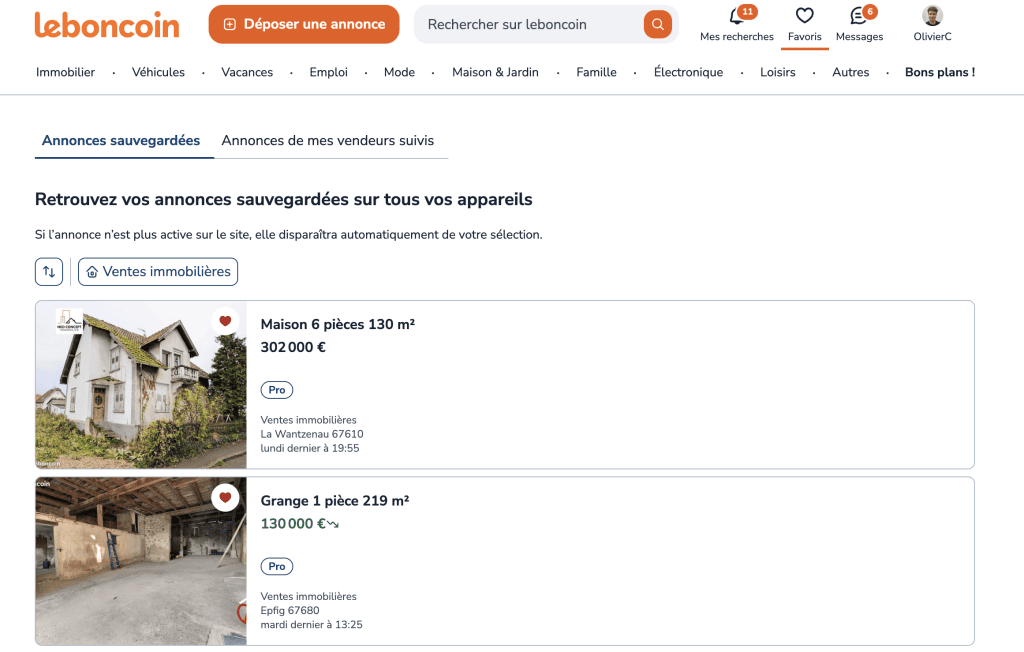This screenshot has width=1024, height=652.
Task: Open the Bons plans ! page
Action: pyautogui.click(x=939, y=72)
